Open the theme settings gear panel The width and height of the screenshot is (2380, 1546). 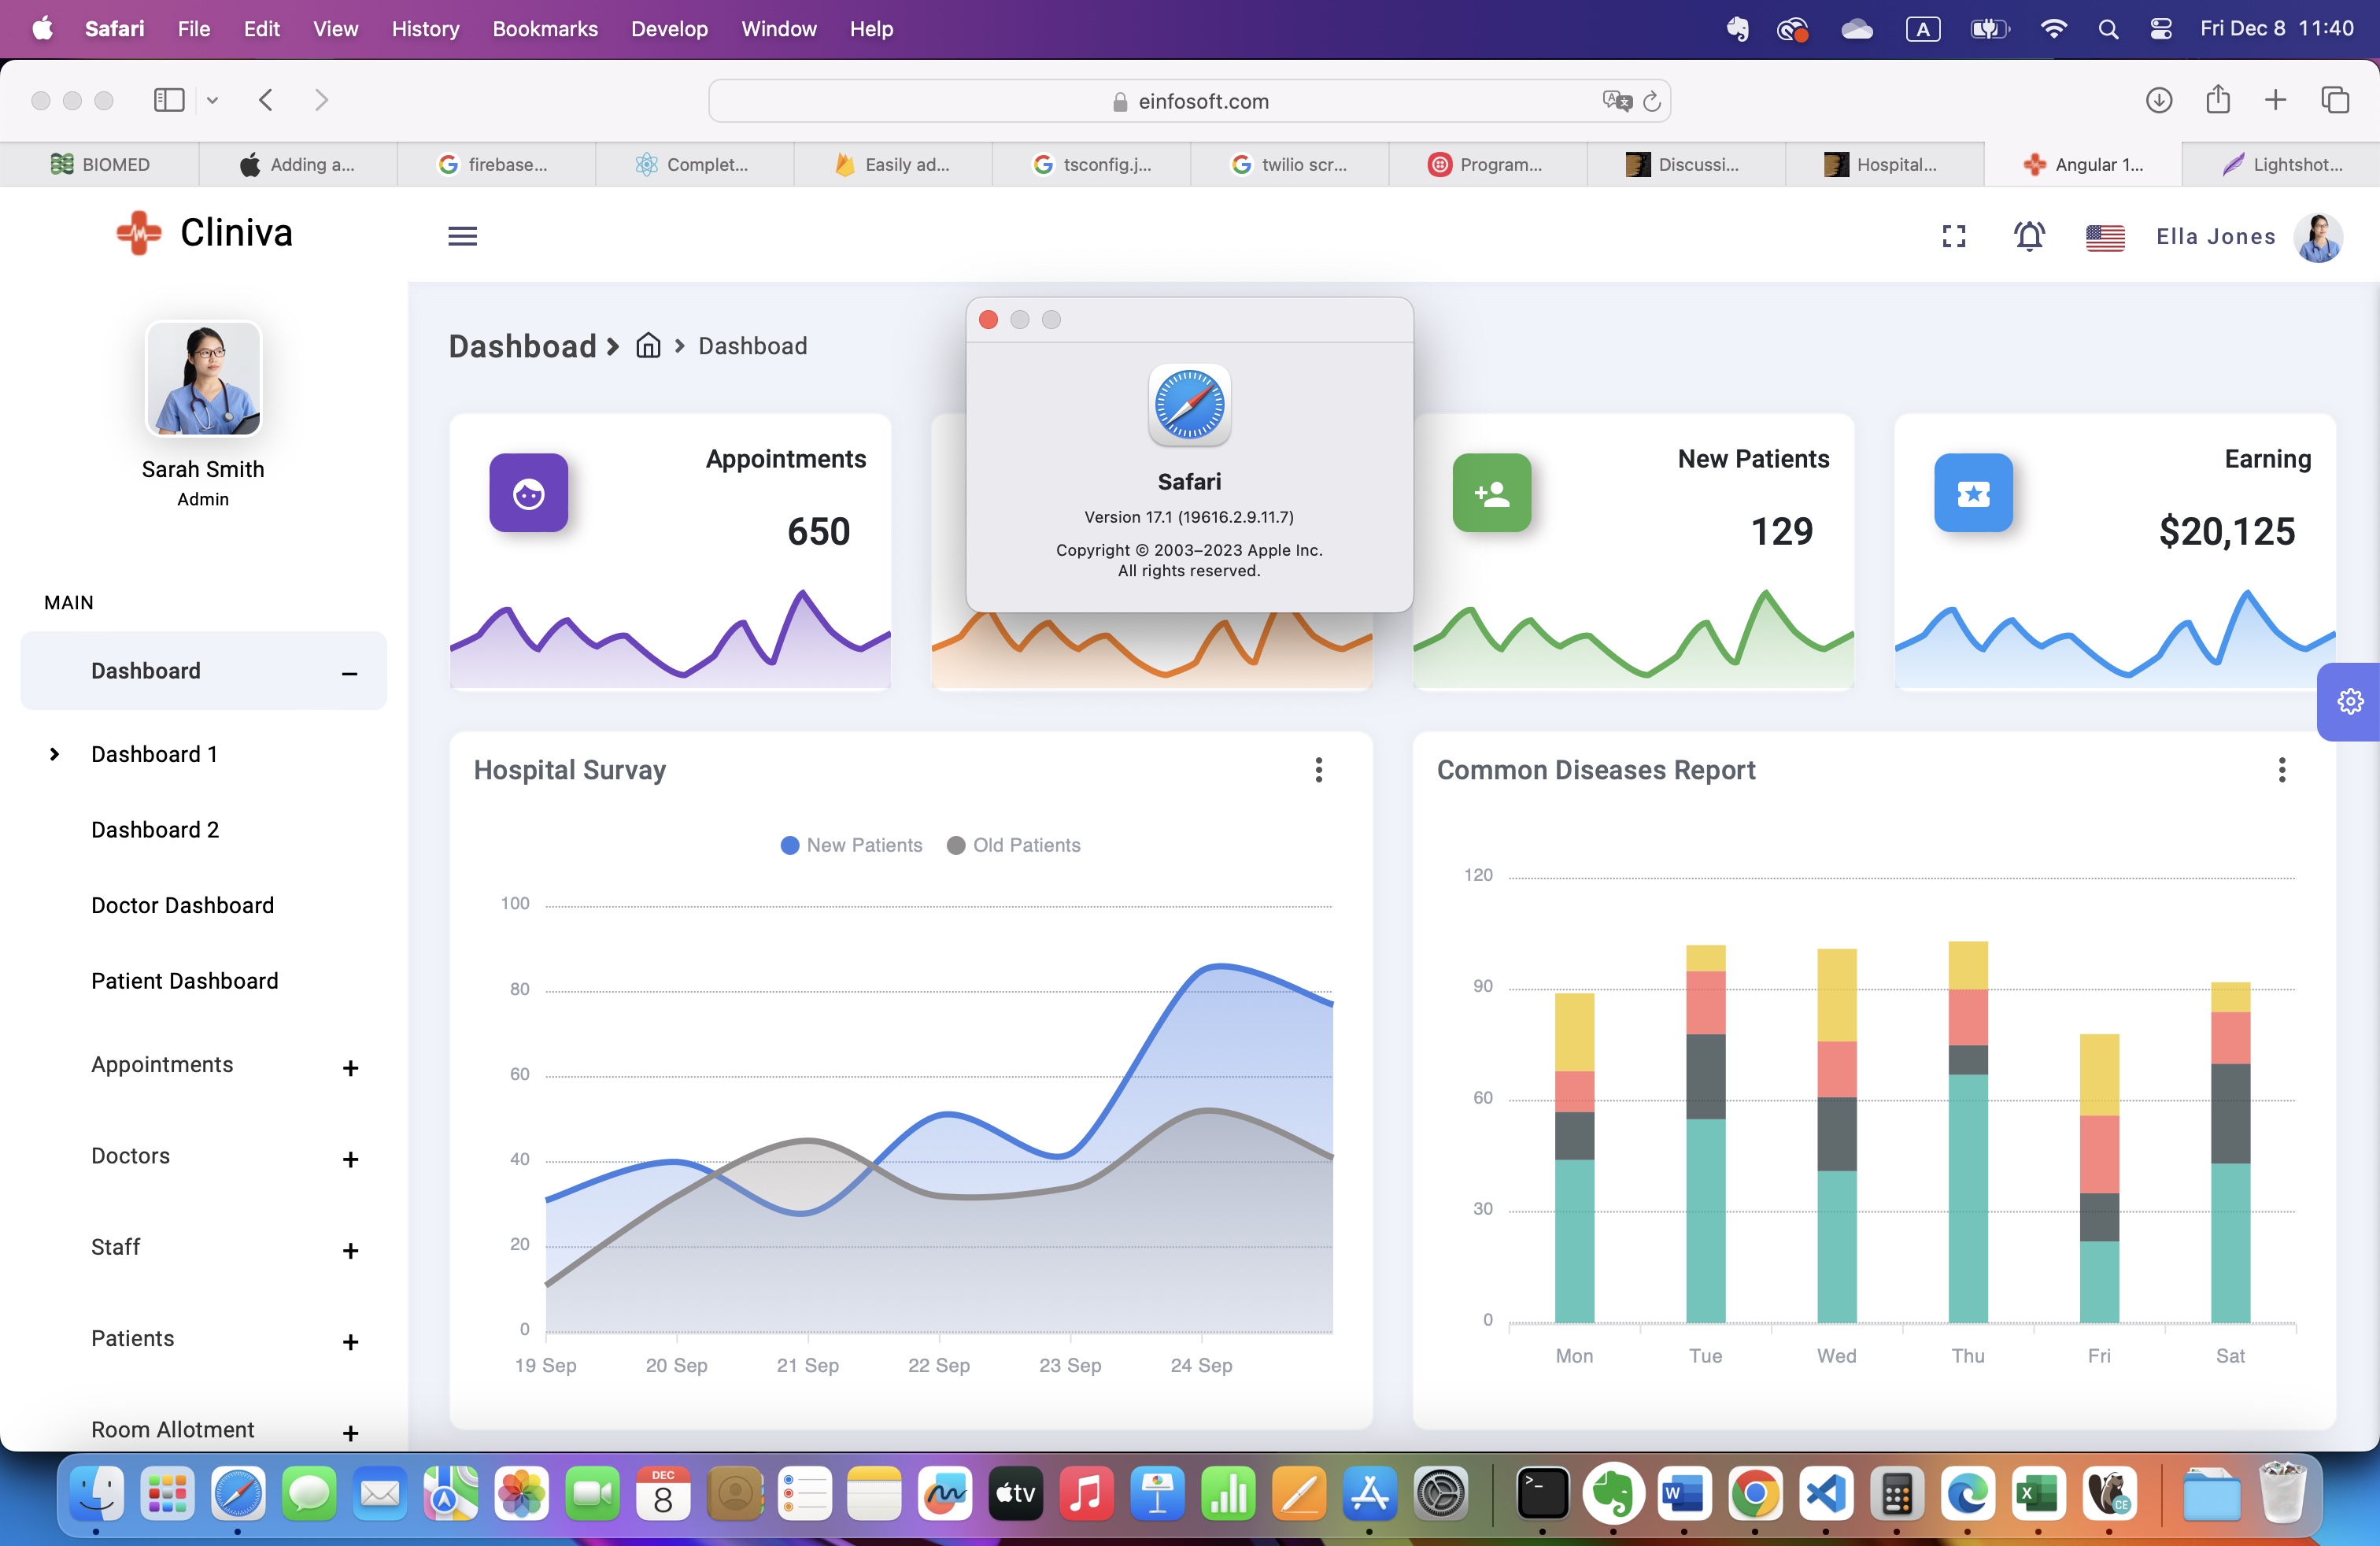point(2350,701)
